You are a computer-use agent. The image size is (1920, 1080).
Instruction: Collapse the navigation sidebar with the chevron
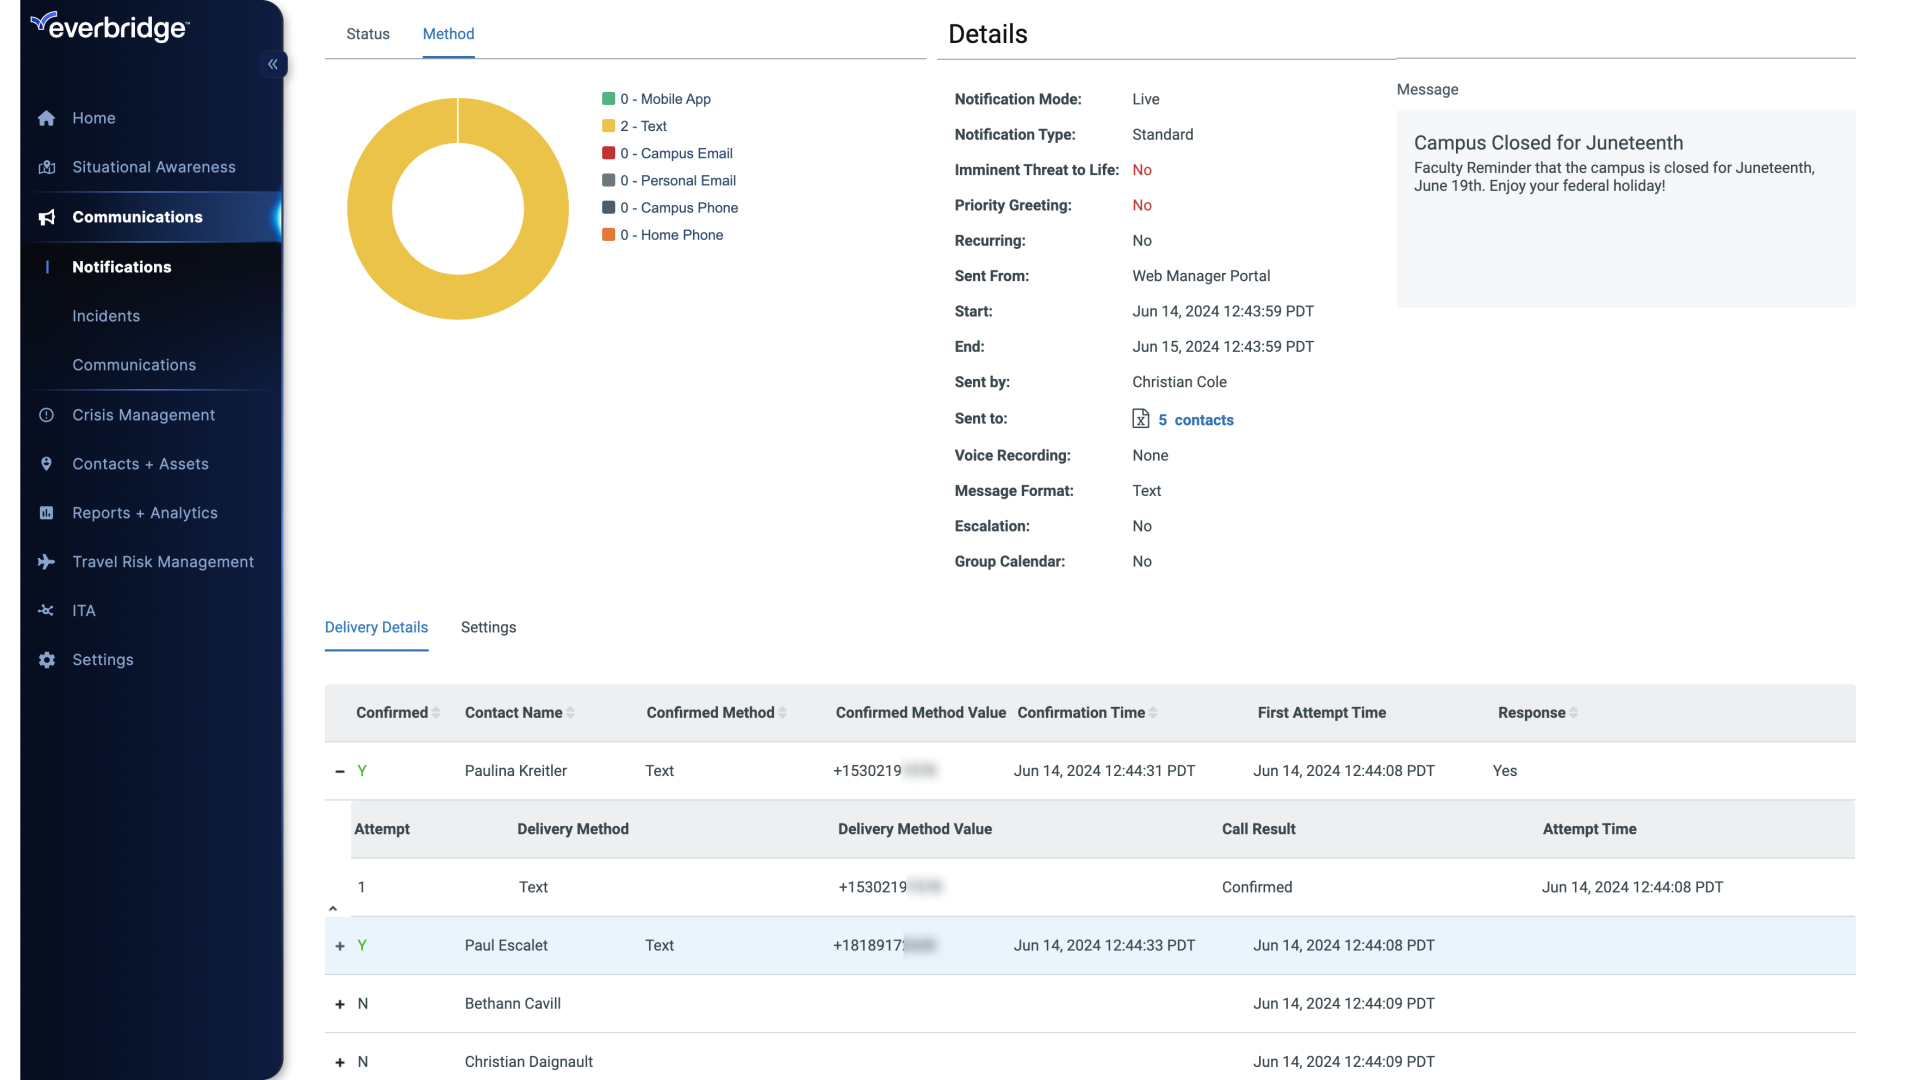(273, 64)
